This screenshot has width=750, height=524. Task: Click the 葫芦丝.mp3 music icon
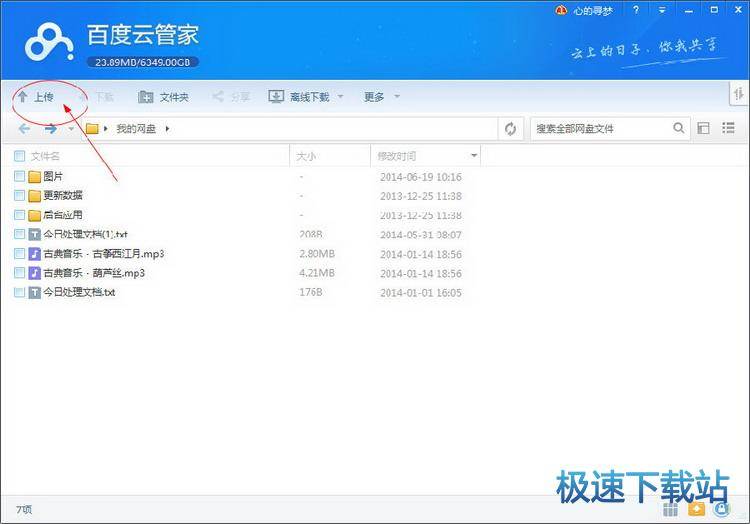coord(34,273)
